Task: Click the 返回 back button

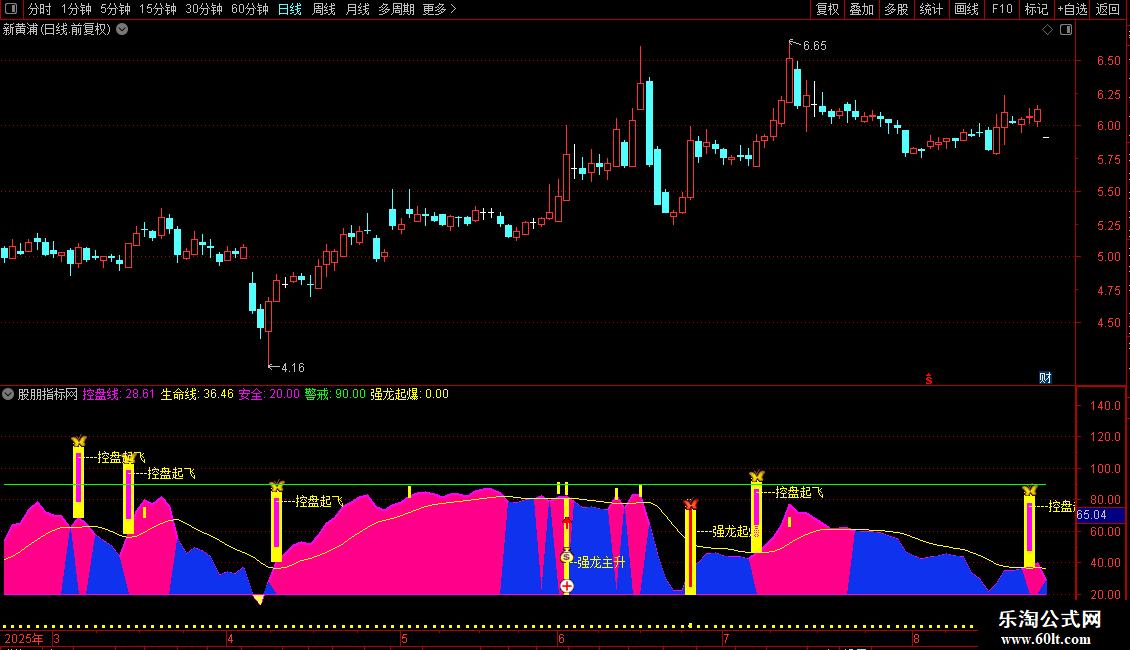Action: [1108, 9]
